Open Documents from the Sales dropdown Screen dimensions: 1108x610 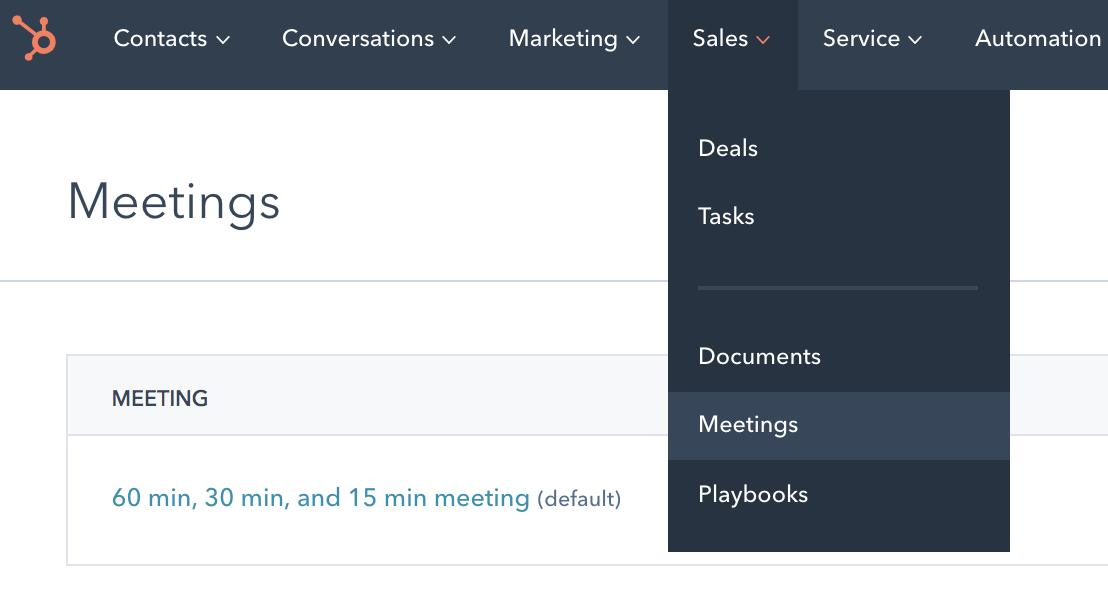[759, 356]
